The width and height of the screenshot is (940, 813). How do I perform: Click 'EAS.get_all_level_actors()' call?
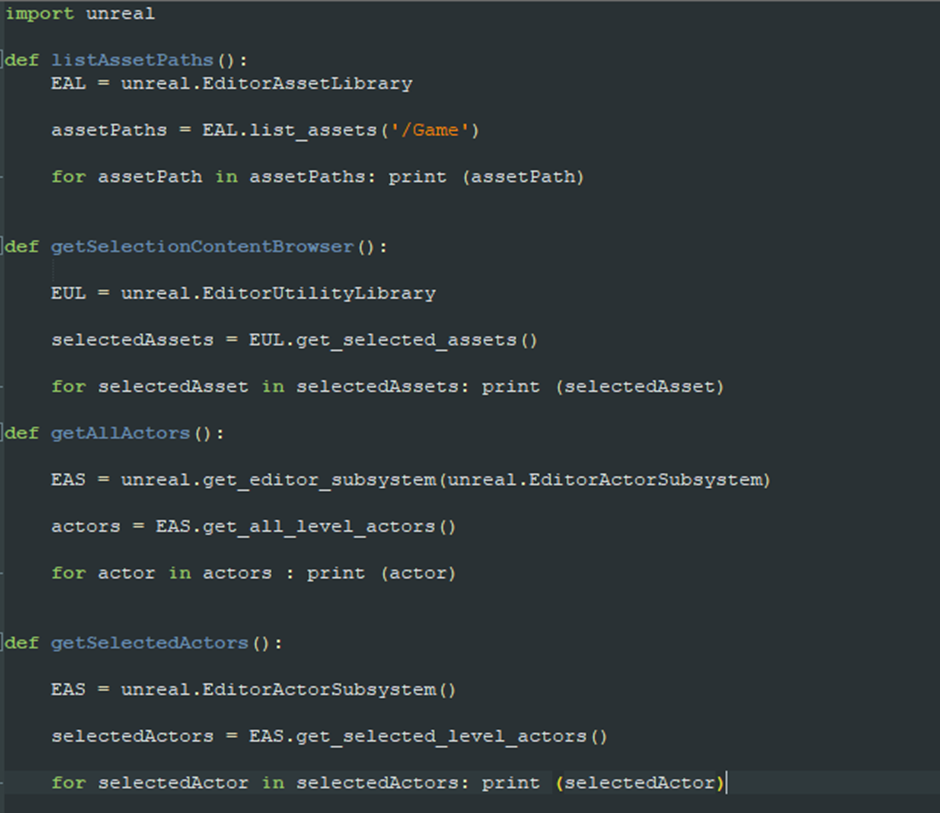(306, 526)
